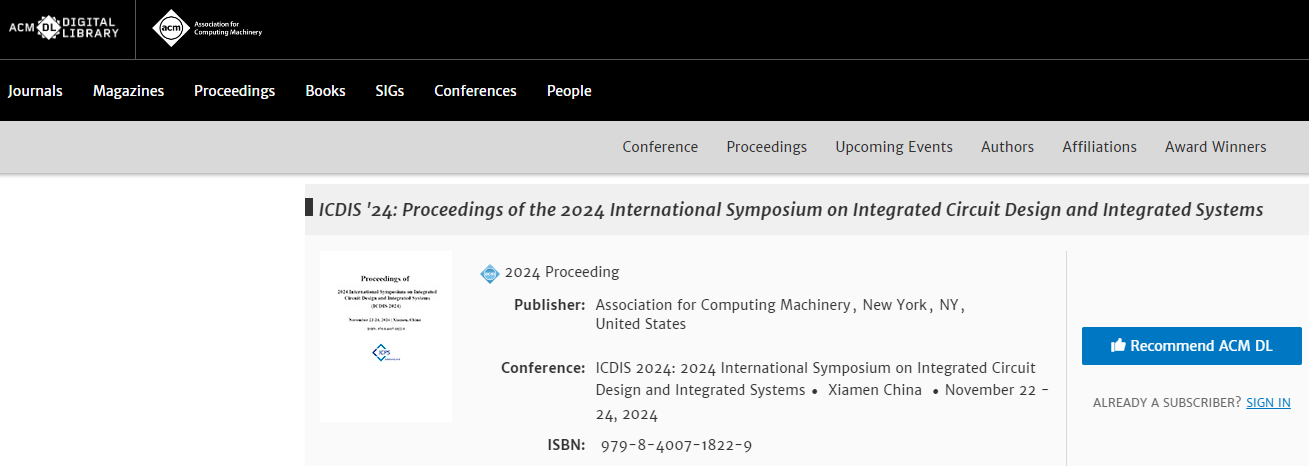Go to the Conference tab in gray bar
The height and width of the screenshot is (466, 1309).
click(660, 147)
